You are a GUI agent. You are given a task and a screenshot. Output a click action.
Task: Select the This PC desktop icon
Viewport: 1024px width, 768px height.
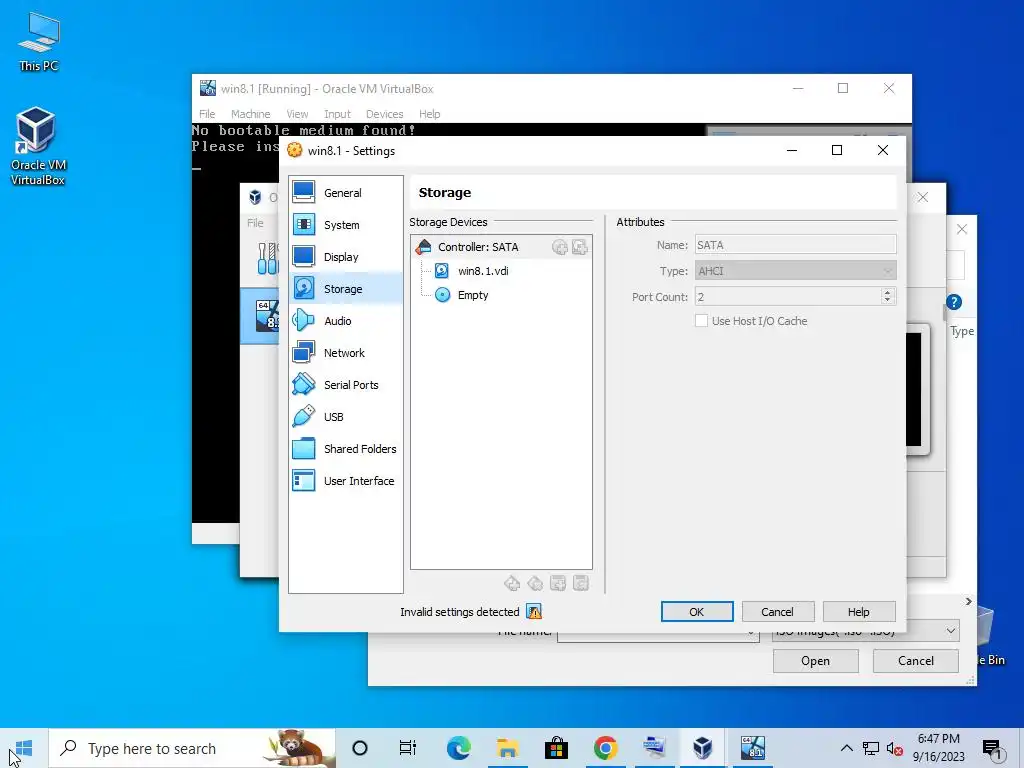coord(39,42)
